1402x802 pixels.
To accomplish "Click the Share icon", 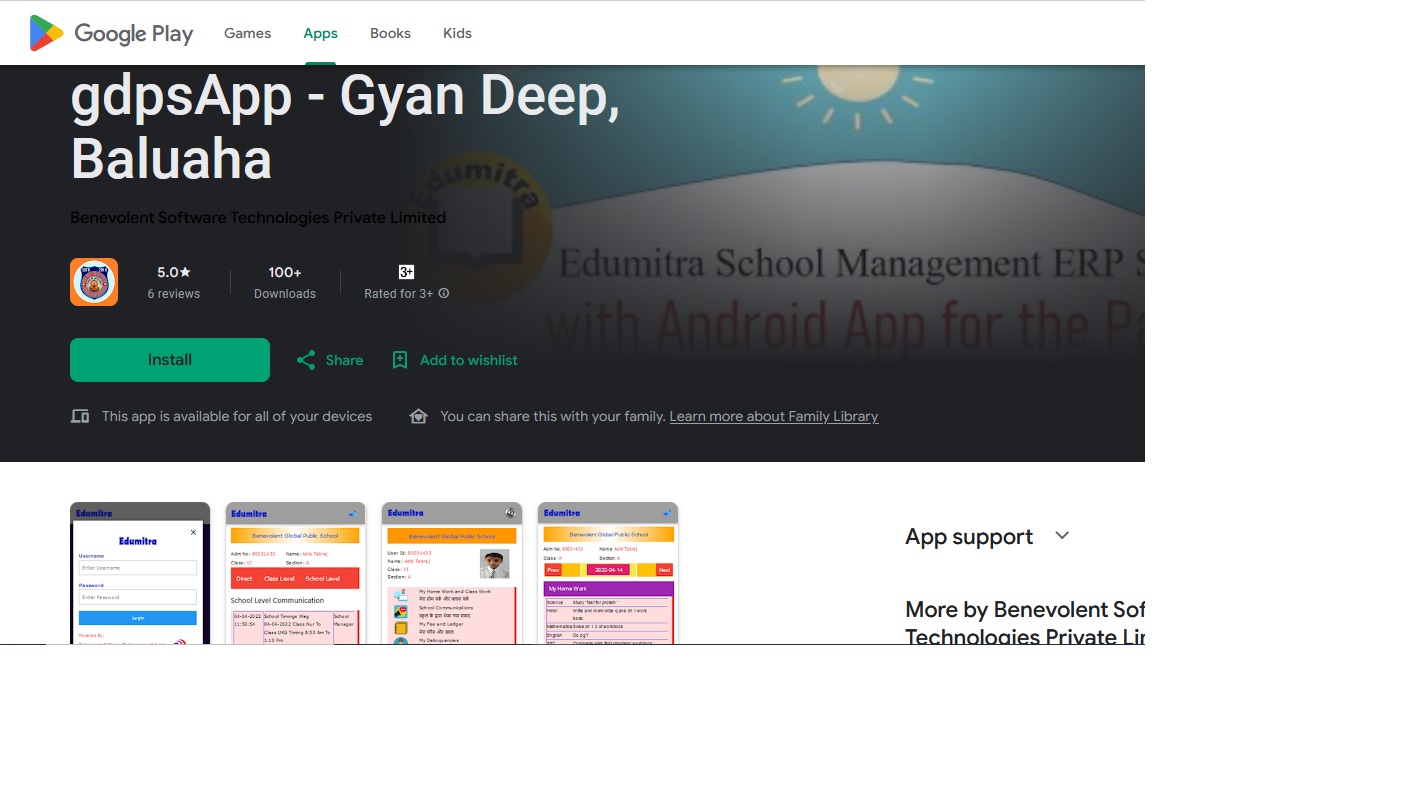I will pos(307,360).
